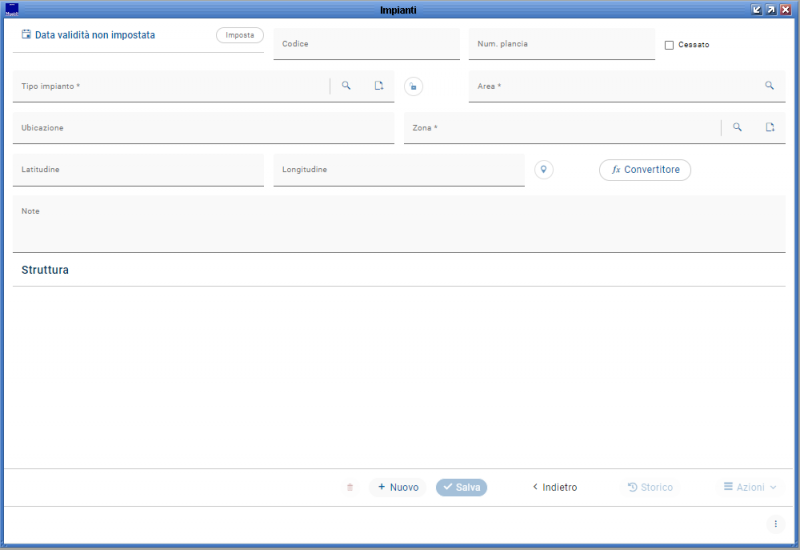Save the form with Salva
This screenshot has height=550, width=800.
(x=462, y=488)
